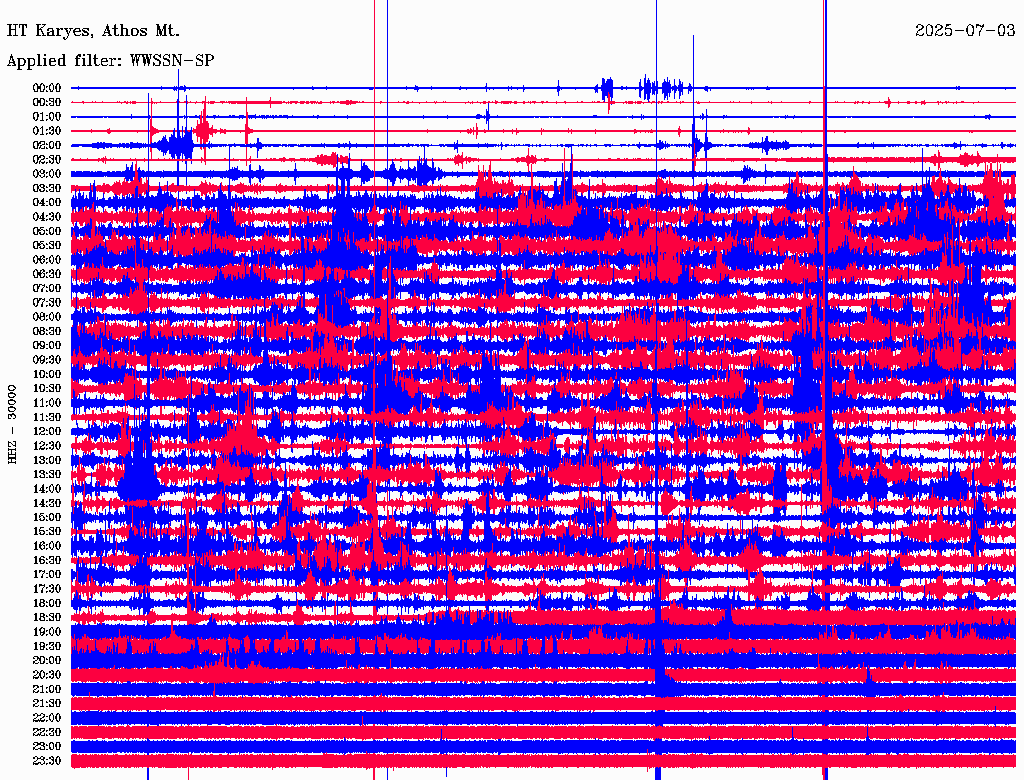Viewport: 1024px width, 780px height.
Task: Select the 06:00 time row label
Action: [47, 260]
